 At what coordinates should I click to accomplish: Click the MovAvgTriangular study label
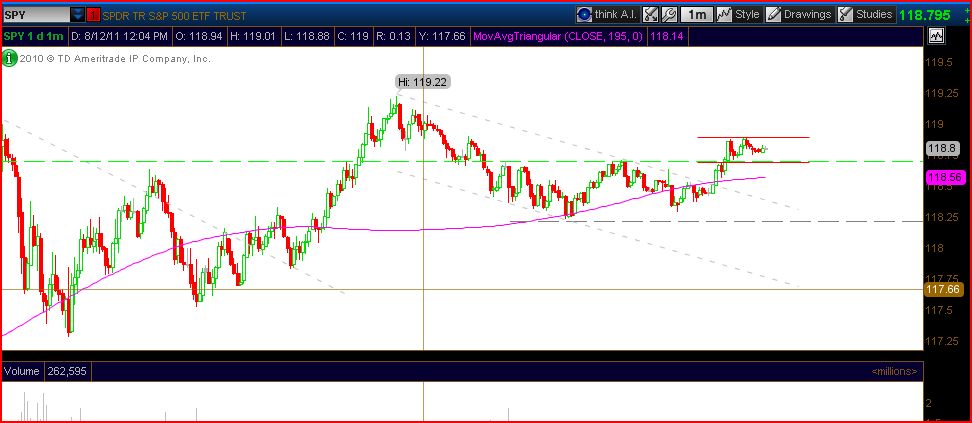(x=558, y=37)
